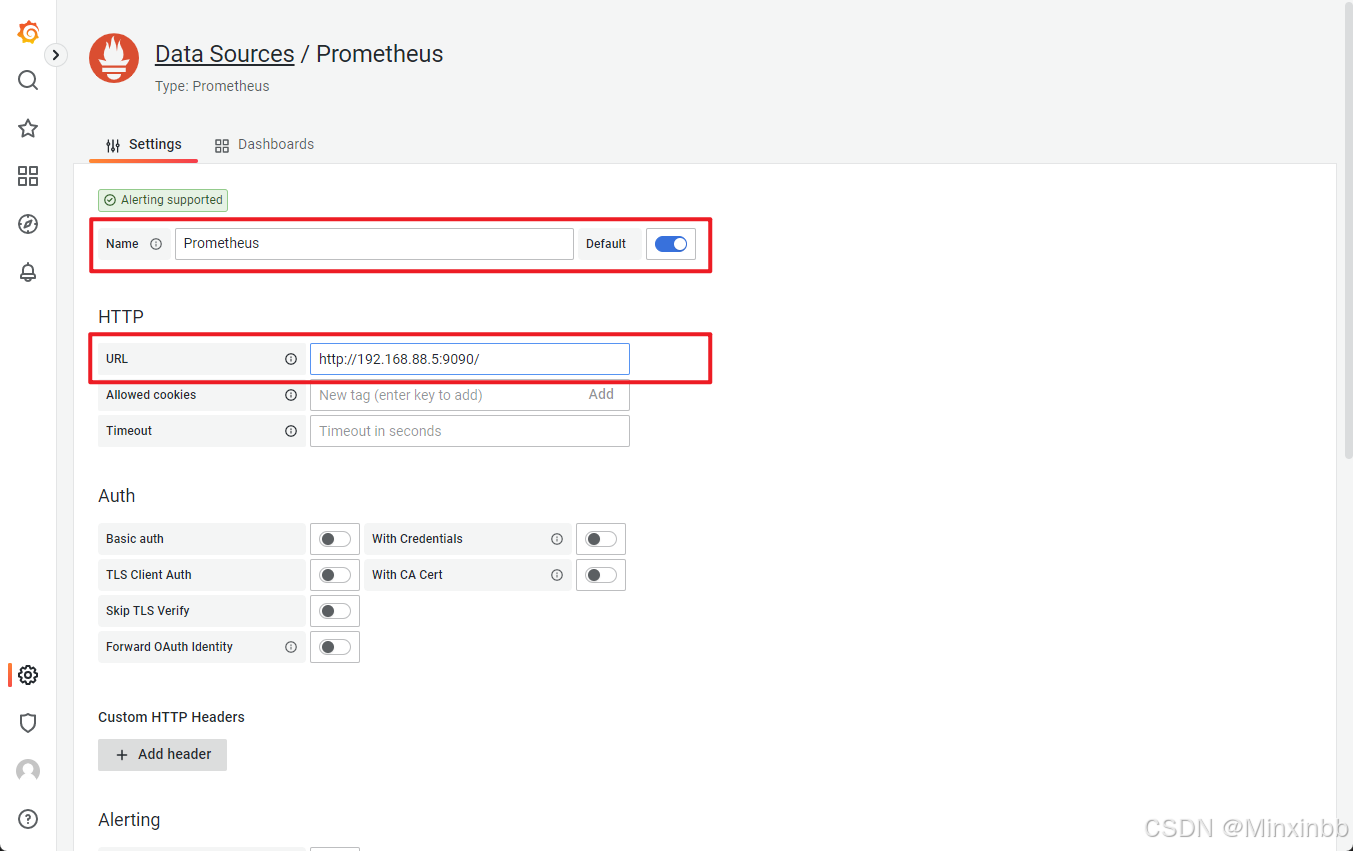The image size is (1353, 851).
Task: Open Server Admin shield icon
Action: point(28,723)
